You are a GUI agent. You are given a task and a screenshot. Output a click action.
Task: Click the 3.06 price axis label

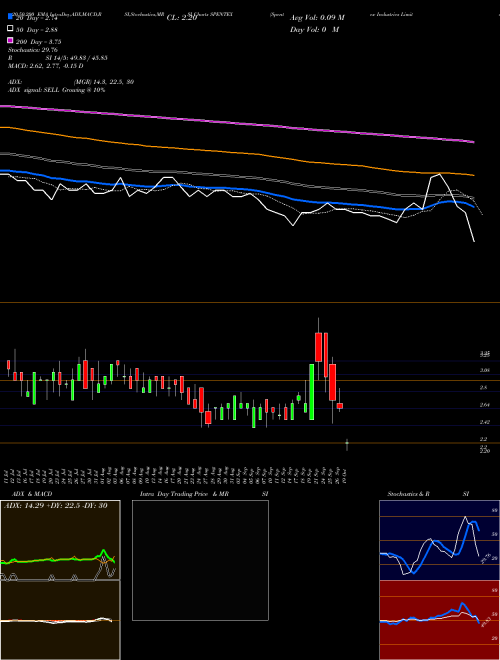click(484, 370)
